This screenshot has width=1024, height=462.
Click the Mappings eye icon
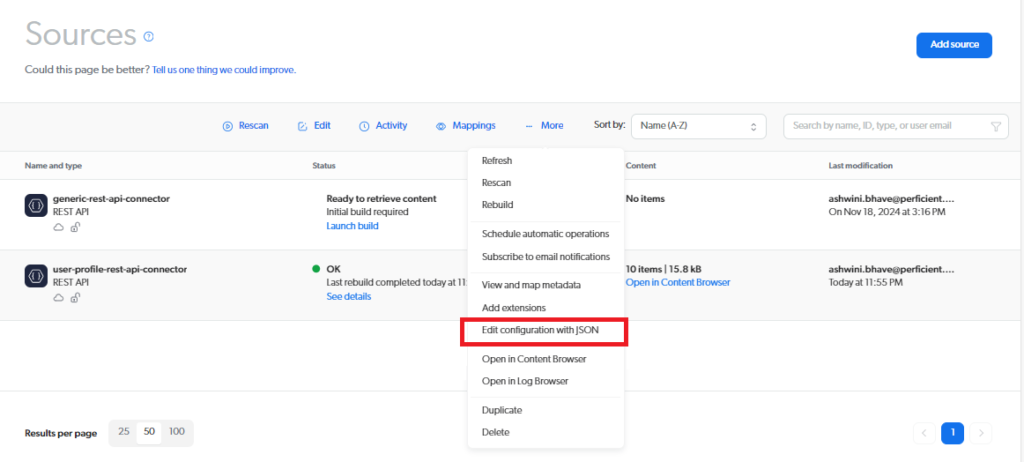(x=441, y=126)
